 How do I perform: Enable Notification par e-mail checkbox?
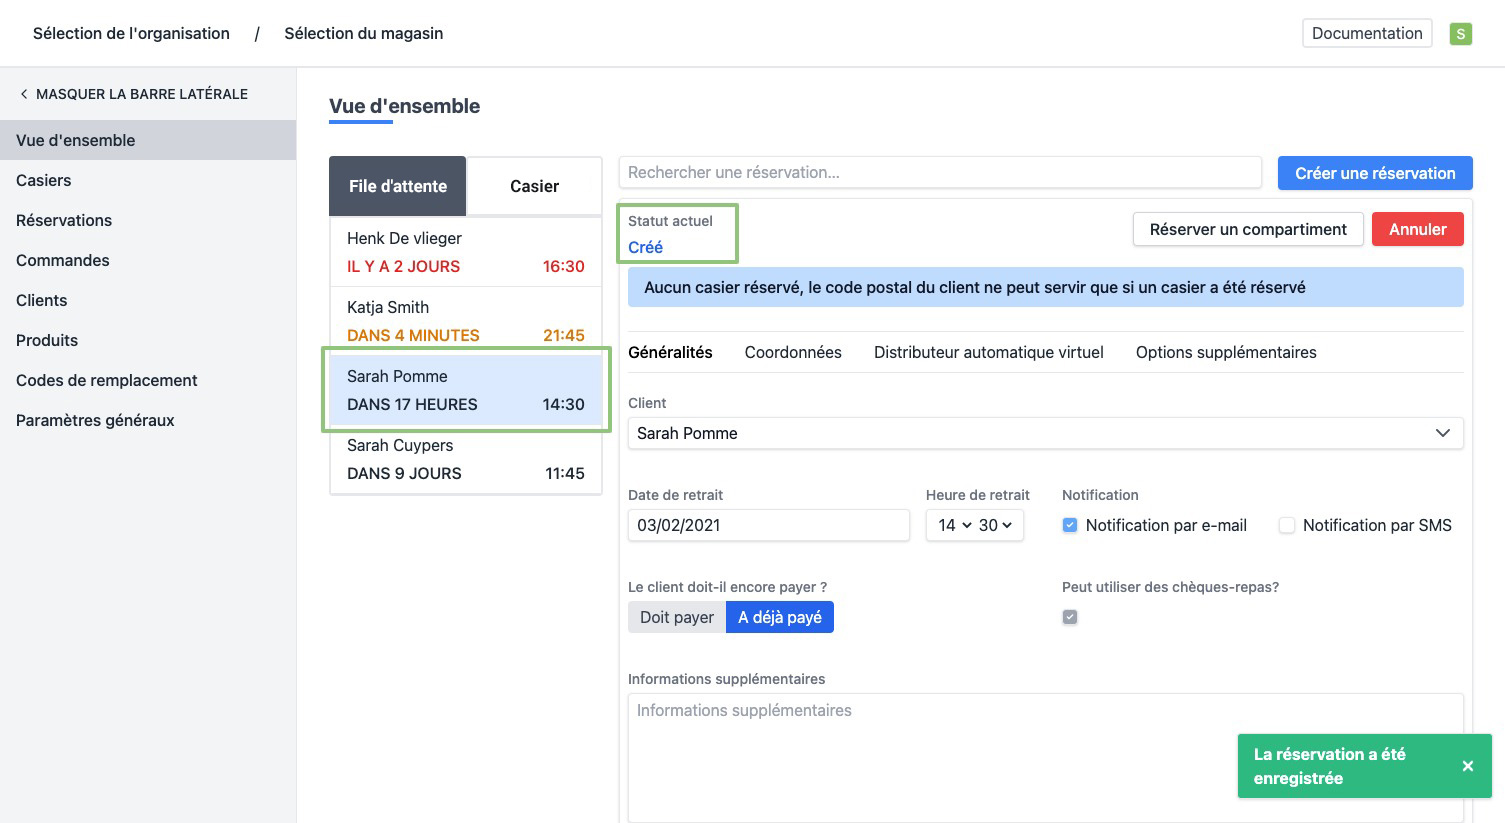tap(1070, 525)
